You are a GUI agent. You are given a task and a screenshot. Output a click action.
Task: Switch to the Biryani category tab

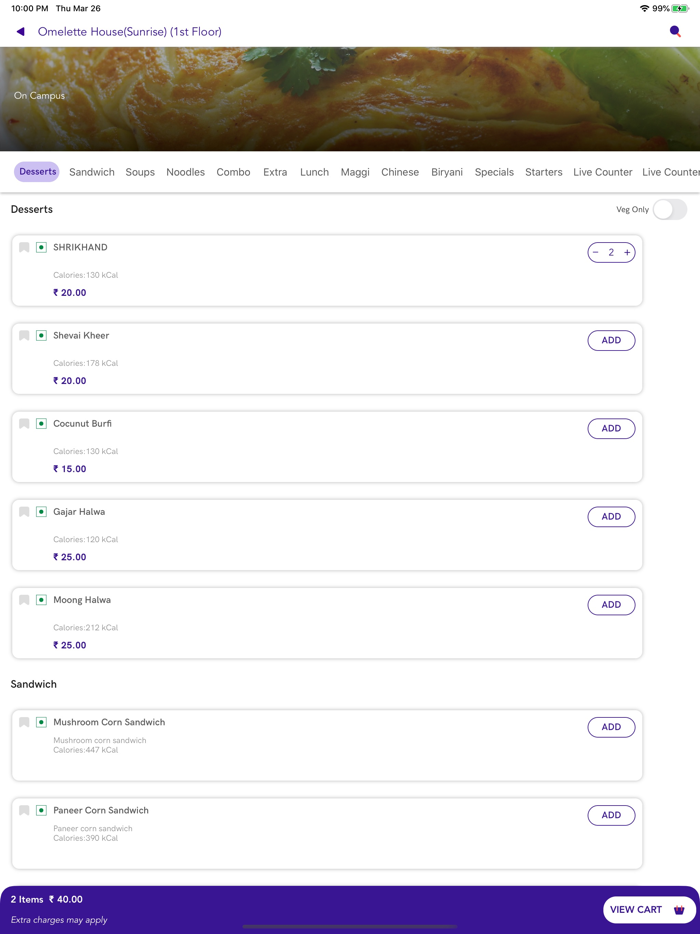pyautogui.click(x=447, y=172)
